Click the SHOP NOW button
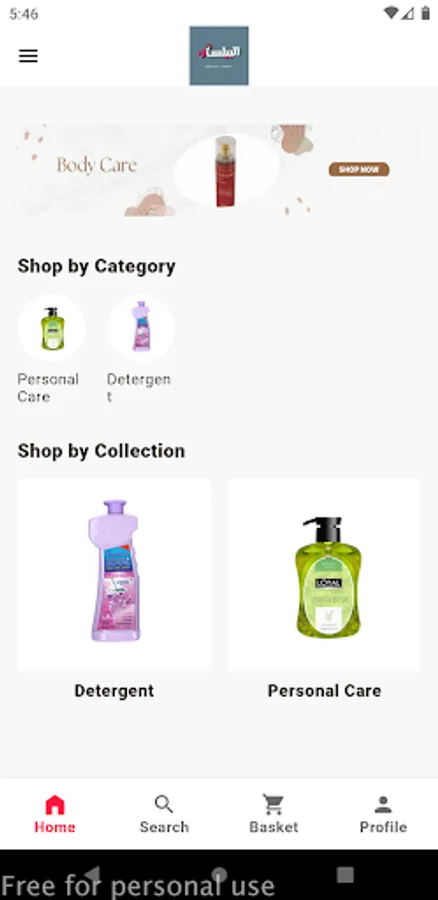 point(359,169)
